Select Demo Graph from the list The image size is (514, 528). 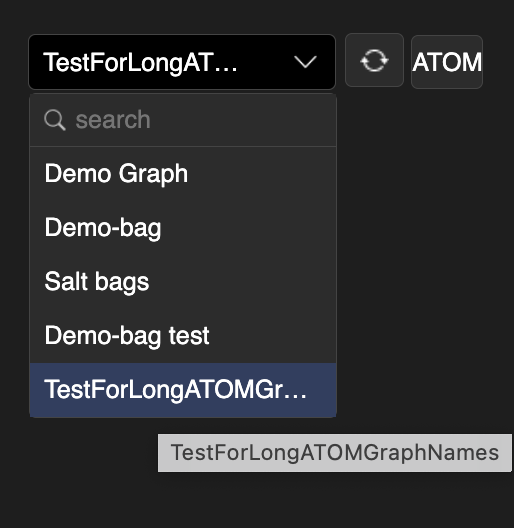[x=183, y=174]
